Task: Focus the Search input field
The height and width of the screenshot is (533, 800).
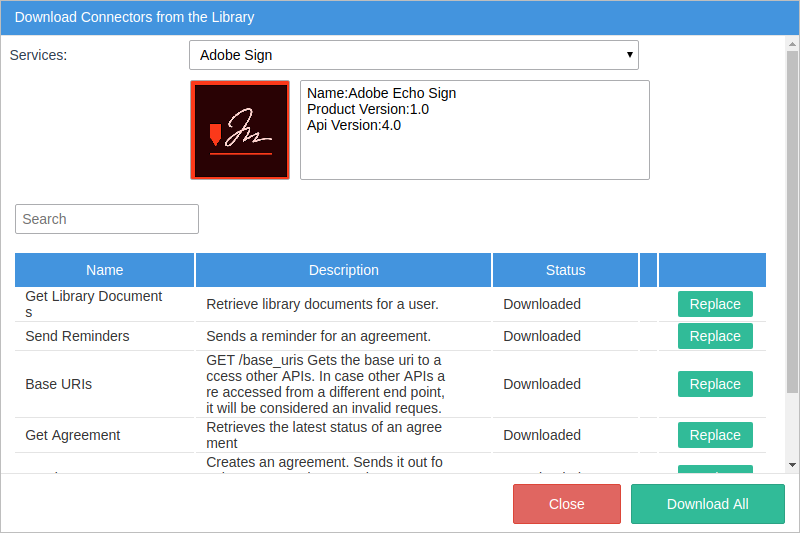Action: pos(107,219)
